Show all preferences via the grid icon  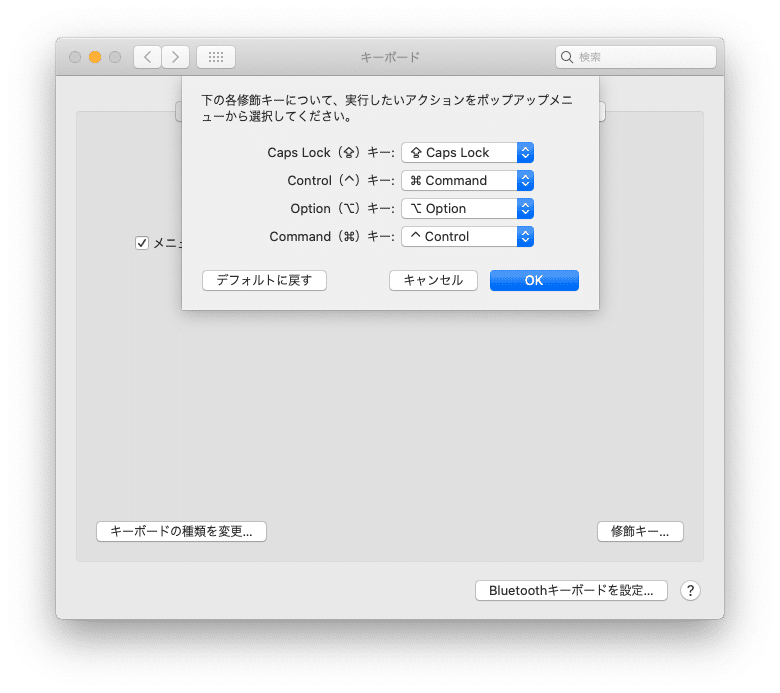[216, 57]
